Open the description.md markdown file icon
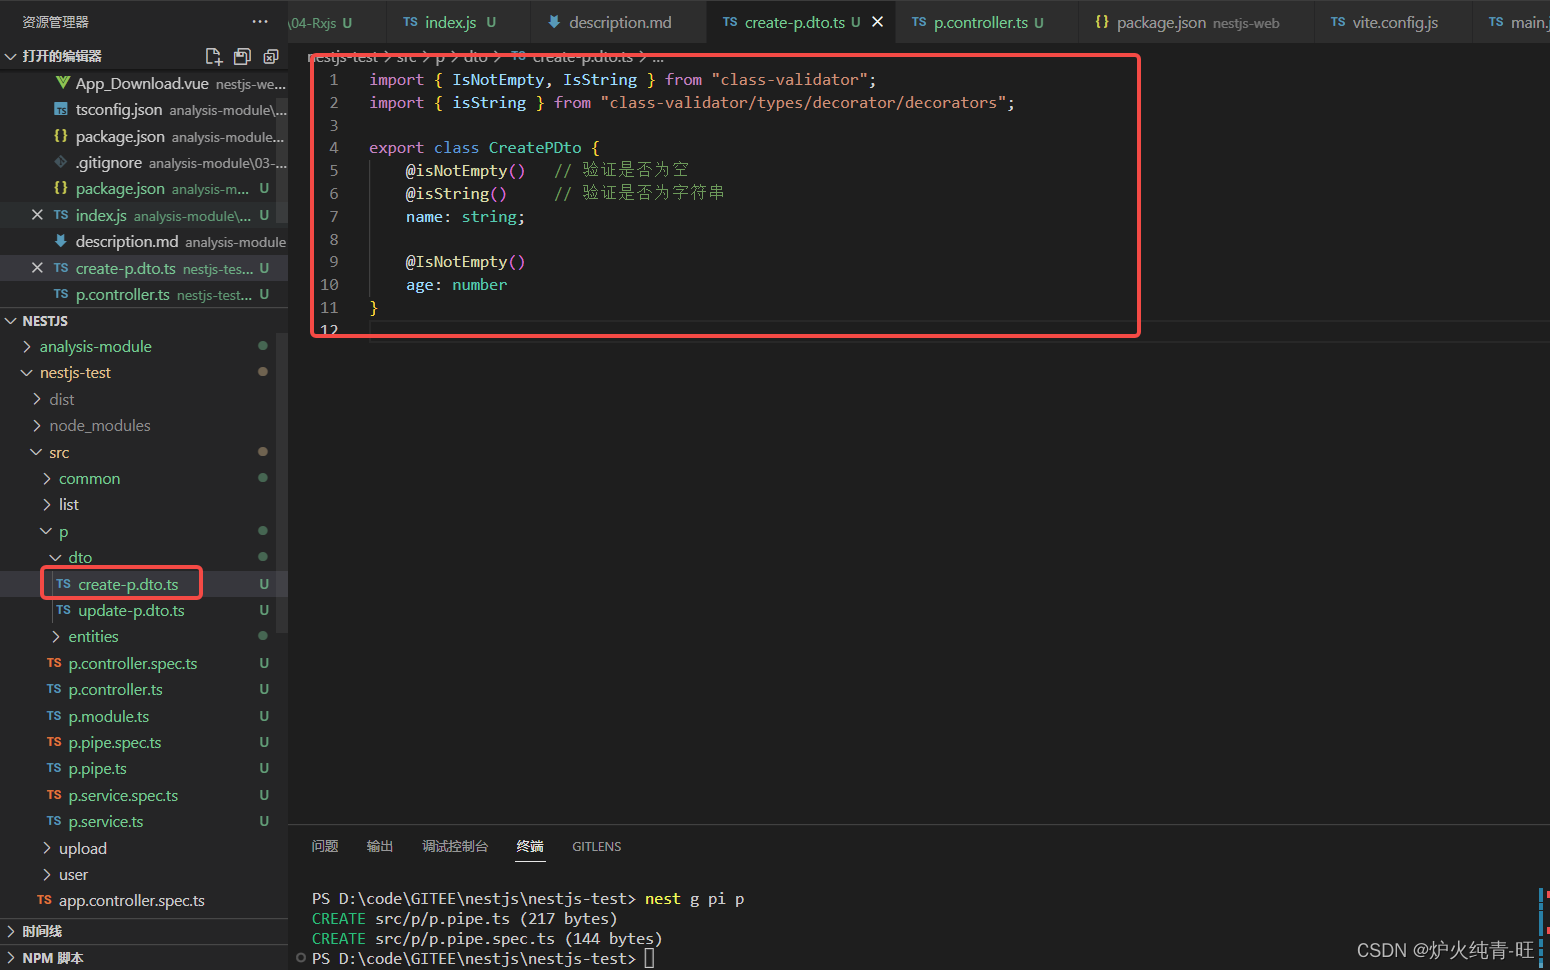 tap(63, 241)
